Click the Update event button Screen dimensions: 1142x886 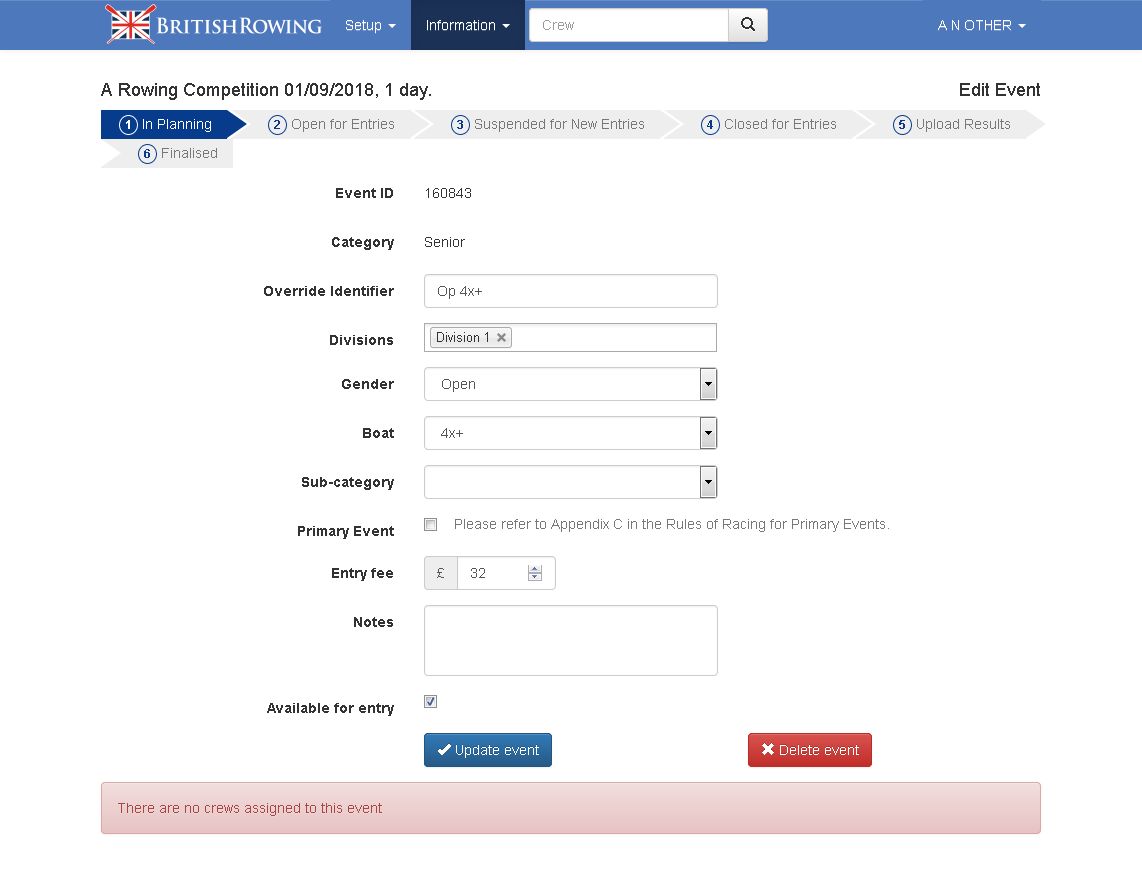(x=488, y=750)
